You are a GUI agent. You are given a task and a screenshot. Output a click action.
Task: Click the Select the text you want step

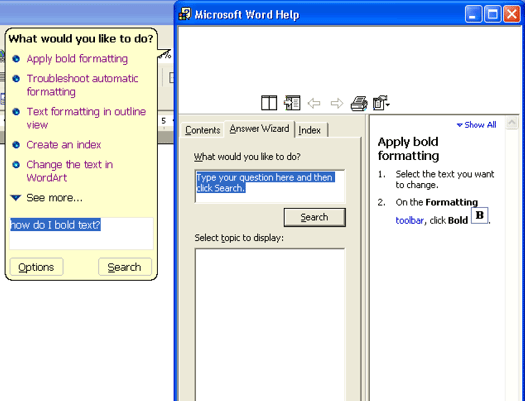coord(445,179)
